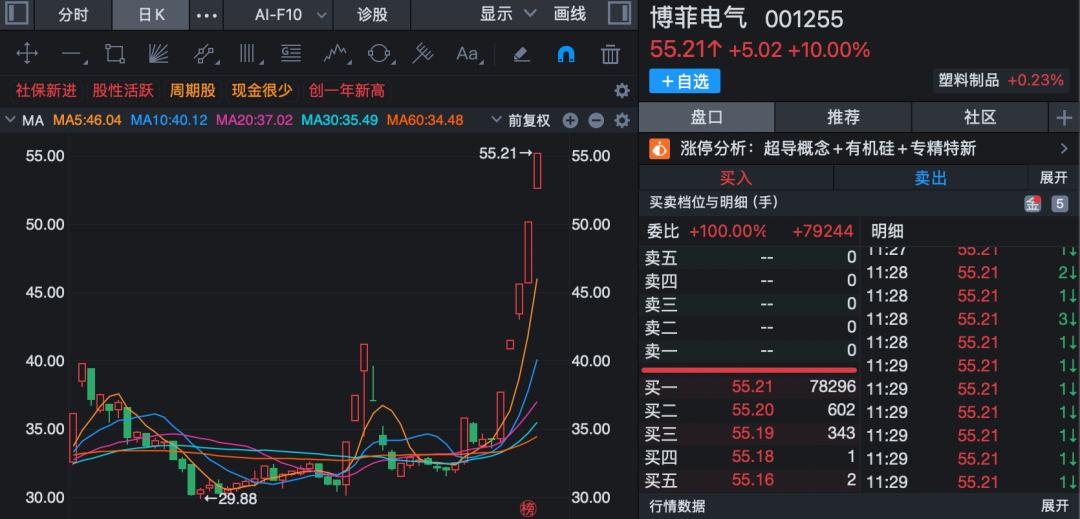The image size is (1080, 519).
Task: Toggle the right sidebar panel
Action: [620, 15]
